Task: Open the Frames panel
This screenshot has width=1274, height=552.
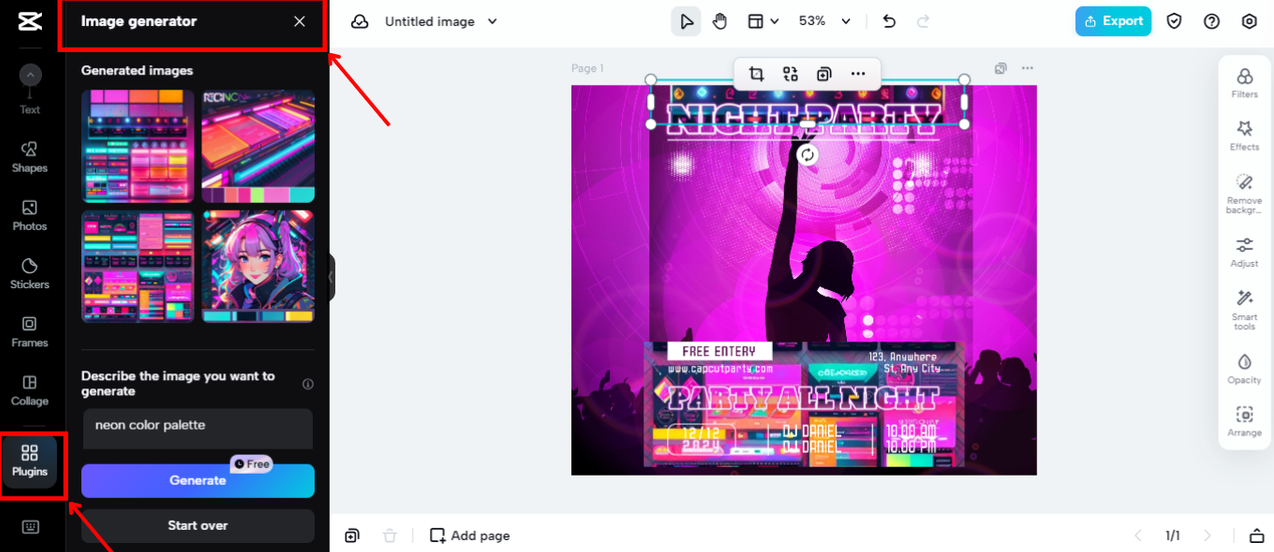Action: coord(30,331)
